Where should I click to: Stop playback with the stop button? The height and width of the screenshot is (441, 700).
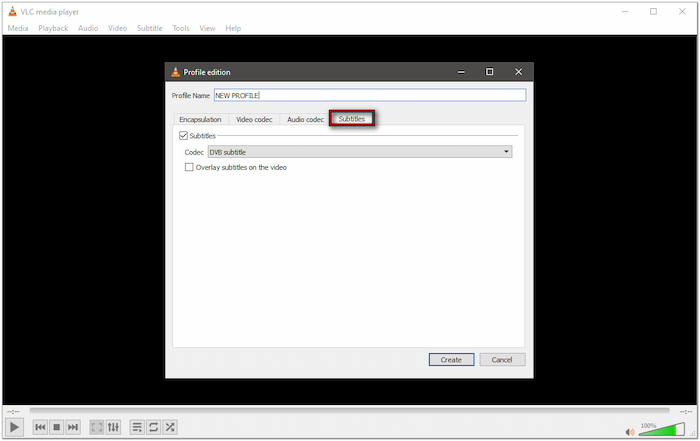tap(57, 427)
